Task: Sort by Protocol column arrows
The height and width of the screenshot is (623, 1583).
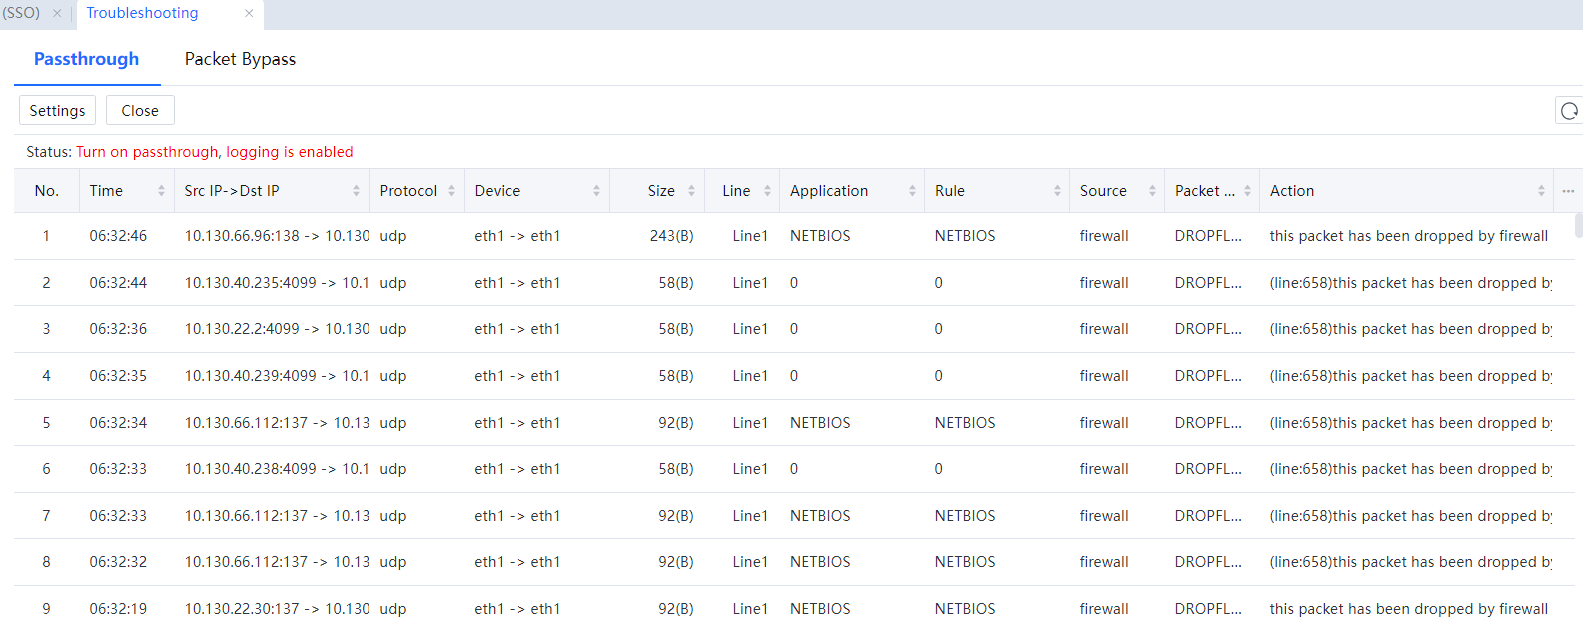Action: [x=451, y=191]
